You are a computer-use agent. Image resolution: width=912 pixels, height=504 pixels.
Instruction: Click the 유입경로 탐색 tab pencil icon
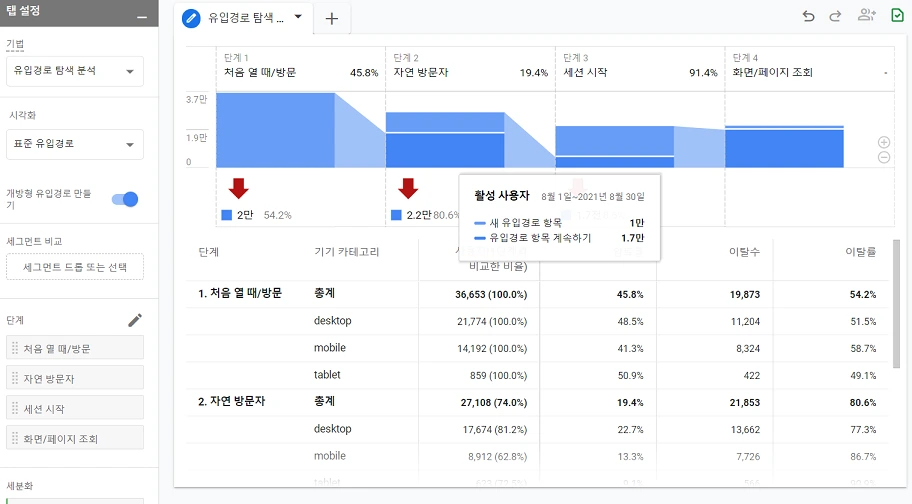coord(191,18)
